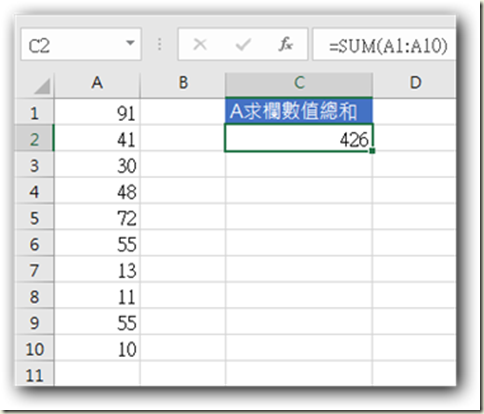Screen dimensions: 484x414
Task: Click formula bar showing =SUM(A1:A10)
Action: 384,44
